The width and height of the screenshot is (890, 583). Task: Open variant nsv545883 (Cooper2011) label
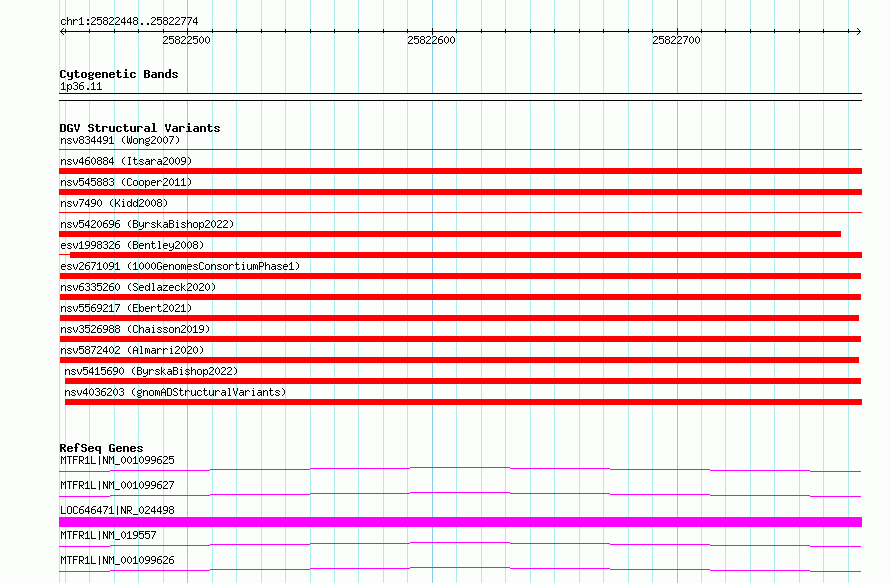pyautogui.click(x=126, y=182)
